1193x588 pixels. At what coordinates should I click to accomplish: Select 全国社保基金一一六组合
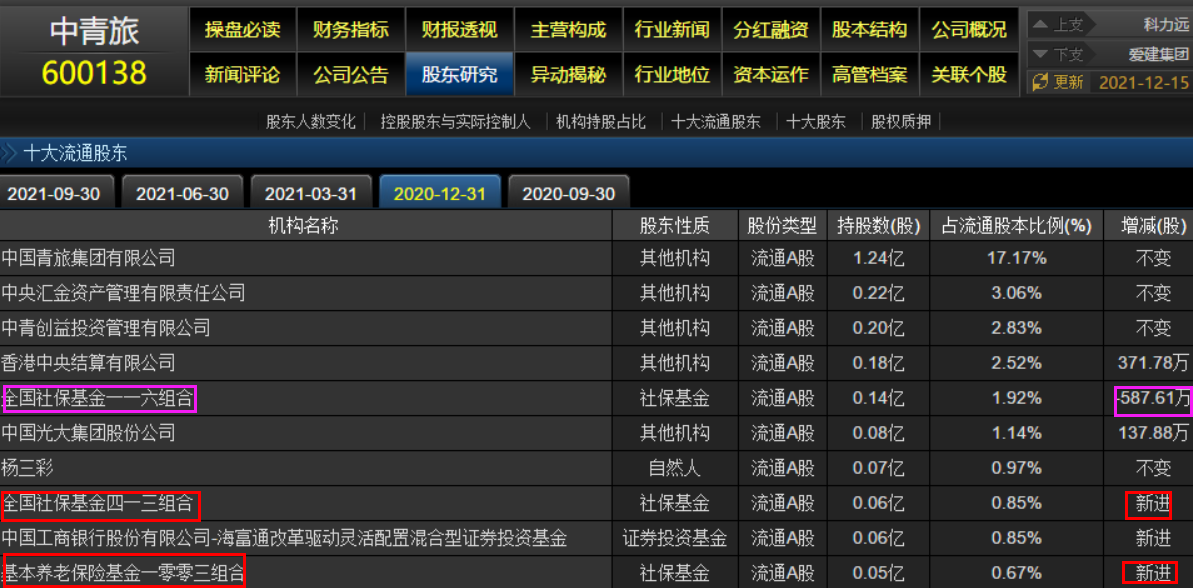click(x=99, y=398)
